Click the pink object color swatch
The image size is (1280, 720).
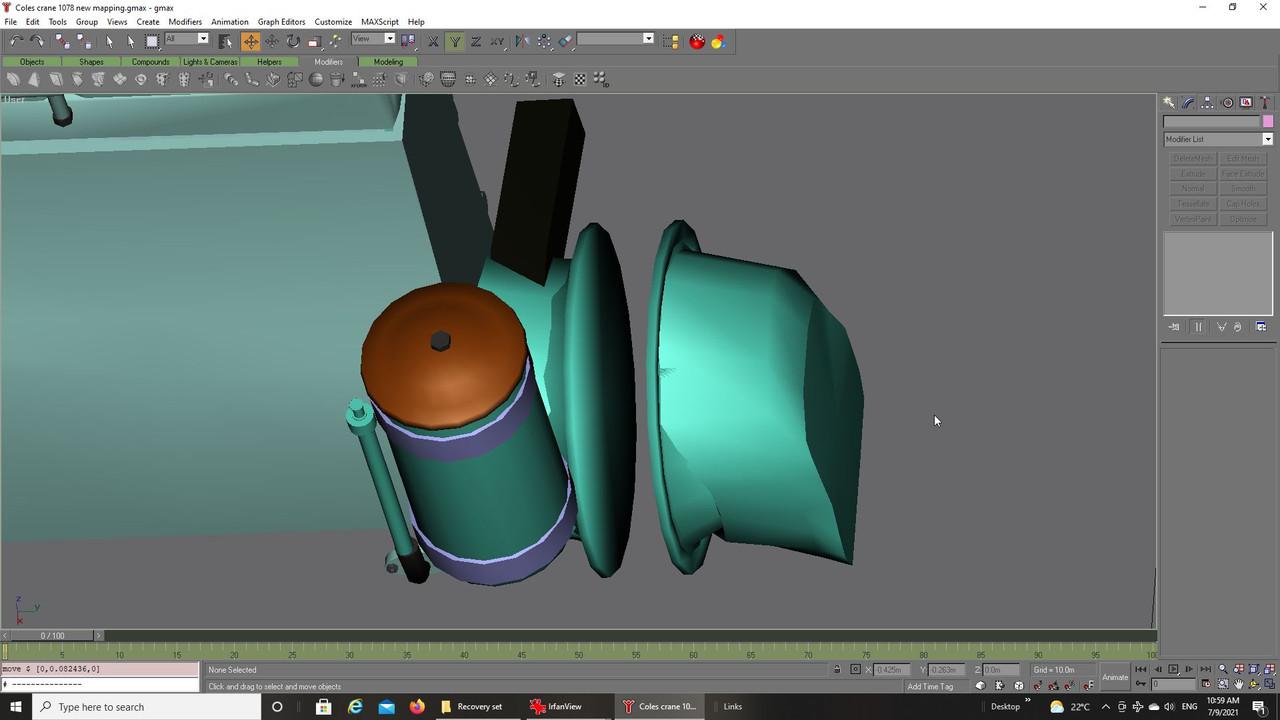1268,121
